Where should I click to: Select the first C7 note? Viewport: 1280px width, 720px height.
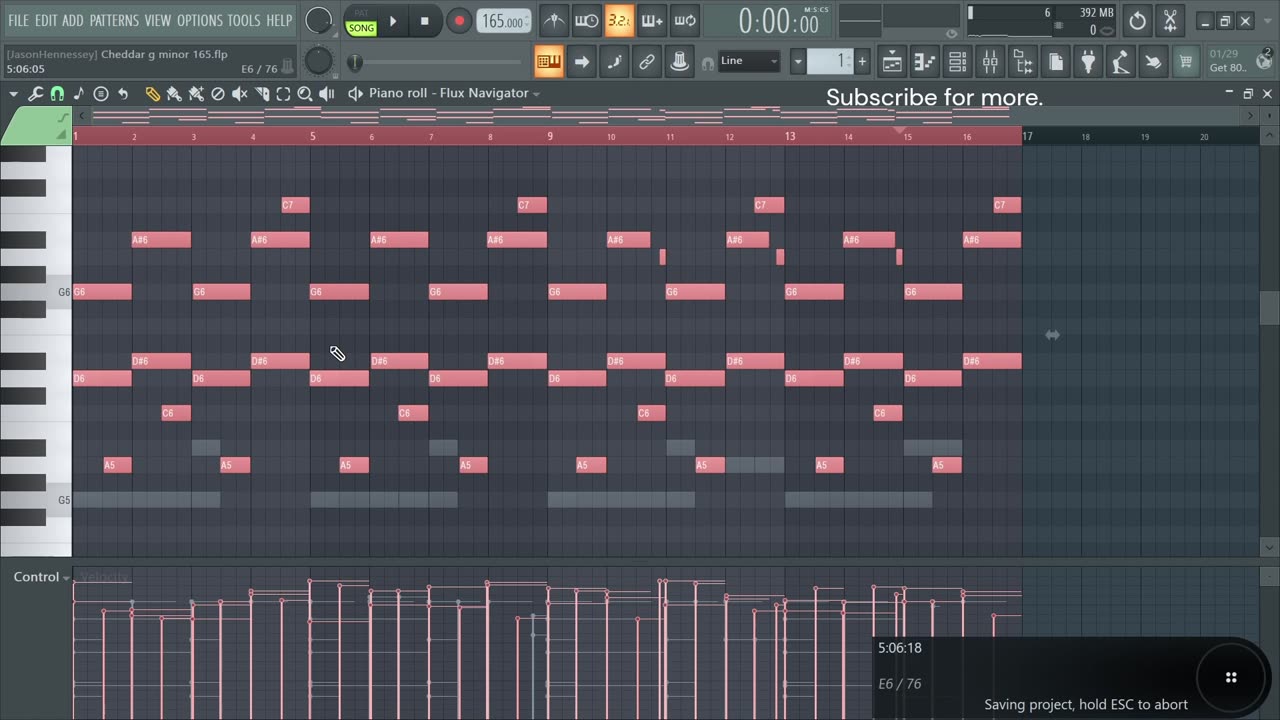click(x=295, y=205)
